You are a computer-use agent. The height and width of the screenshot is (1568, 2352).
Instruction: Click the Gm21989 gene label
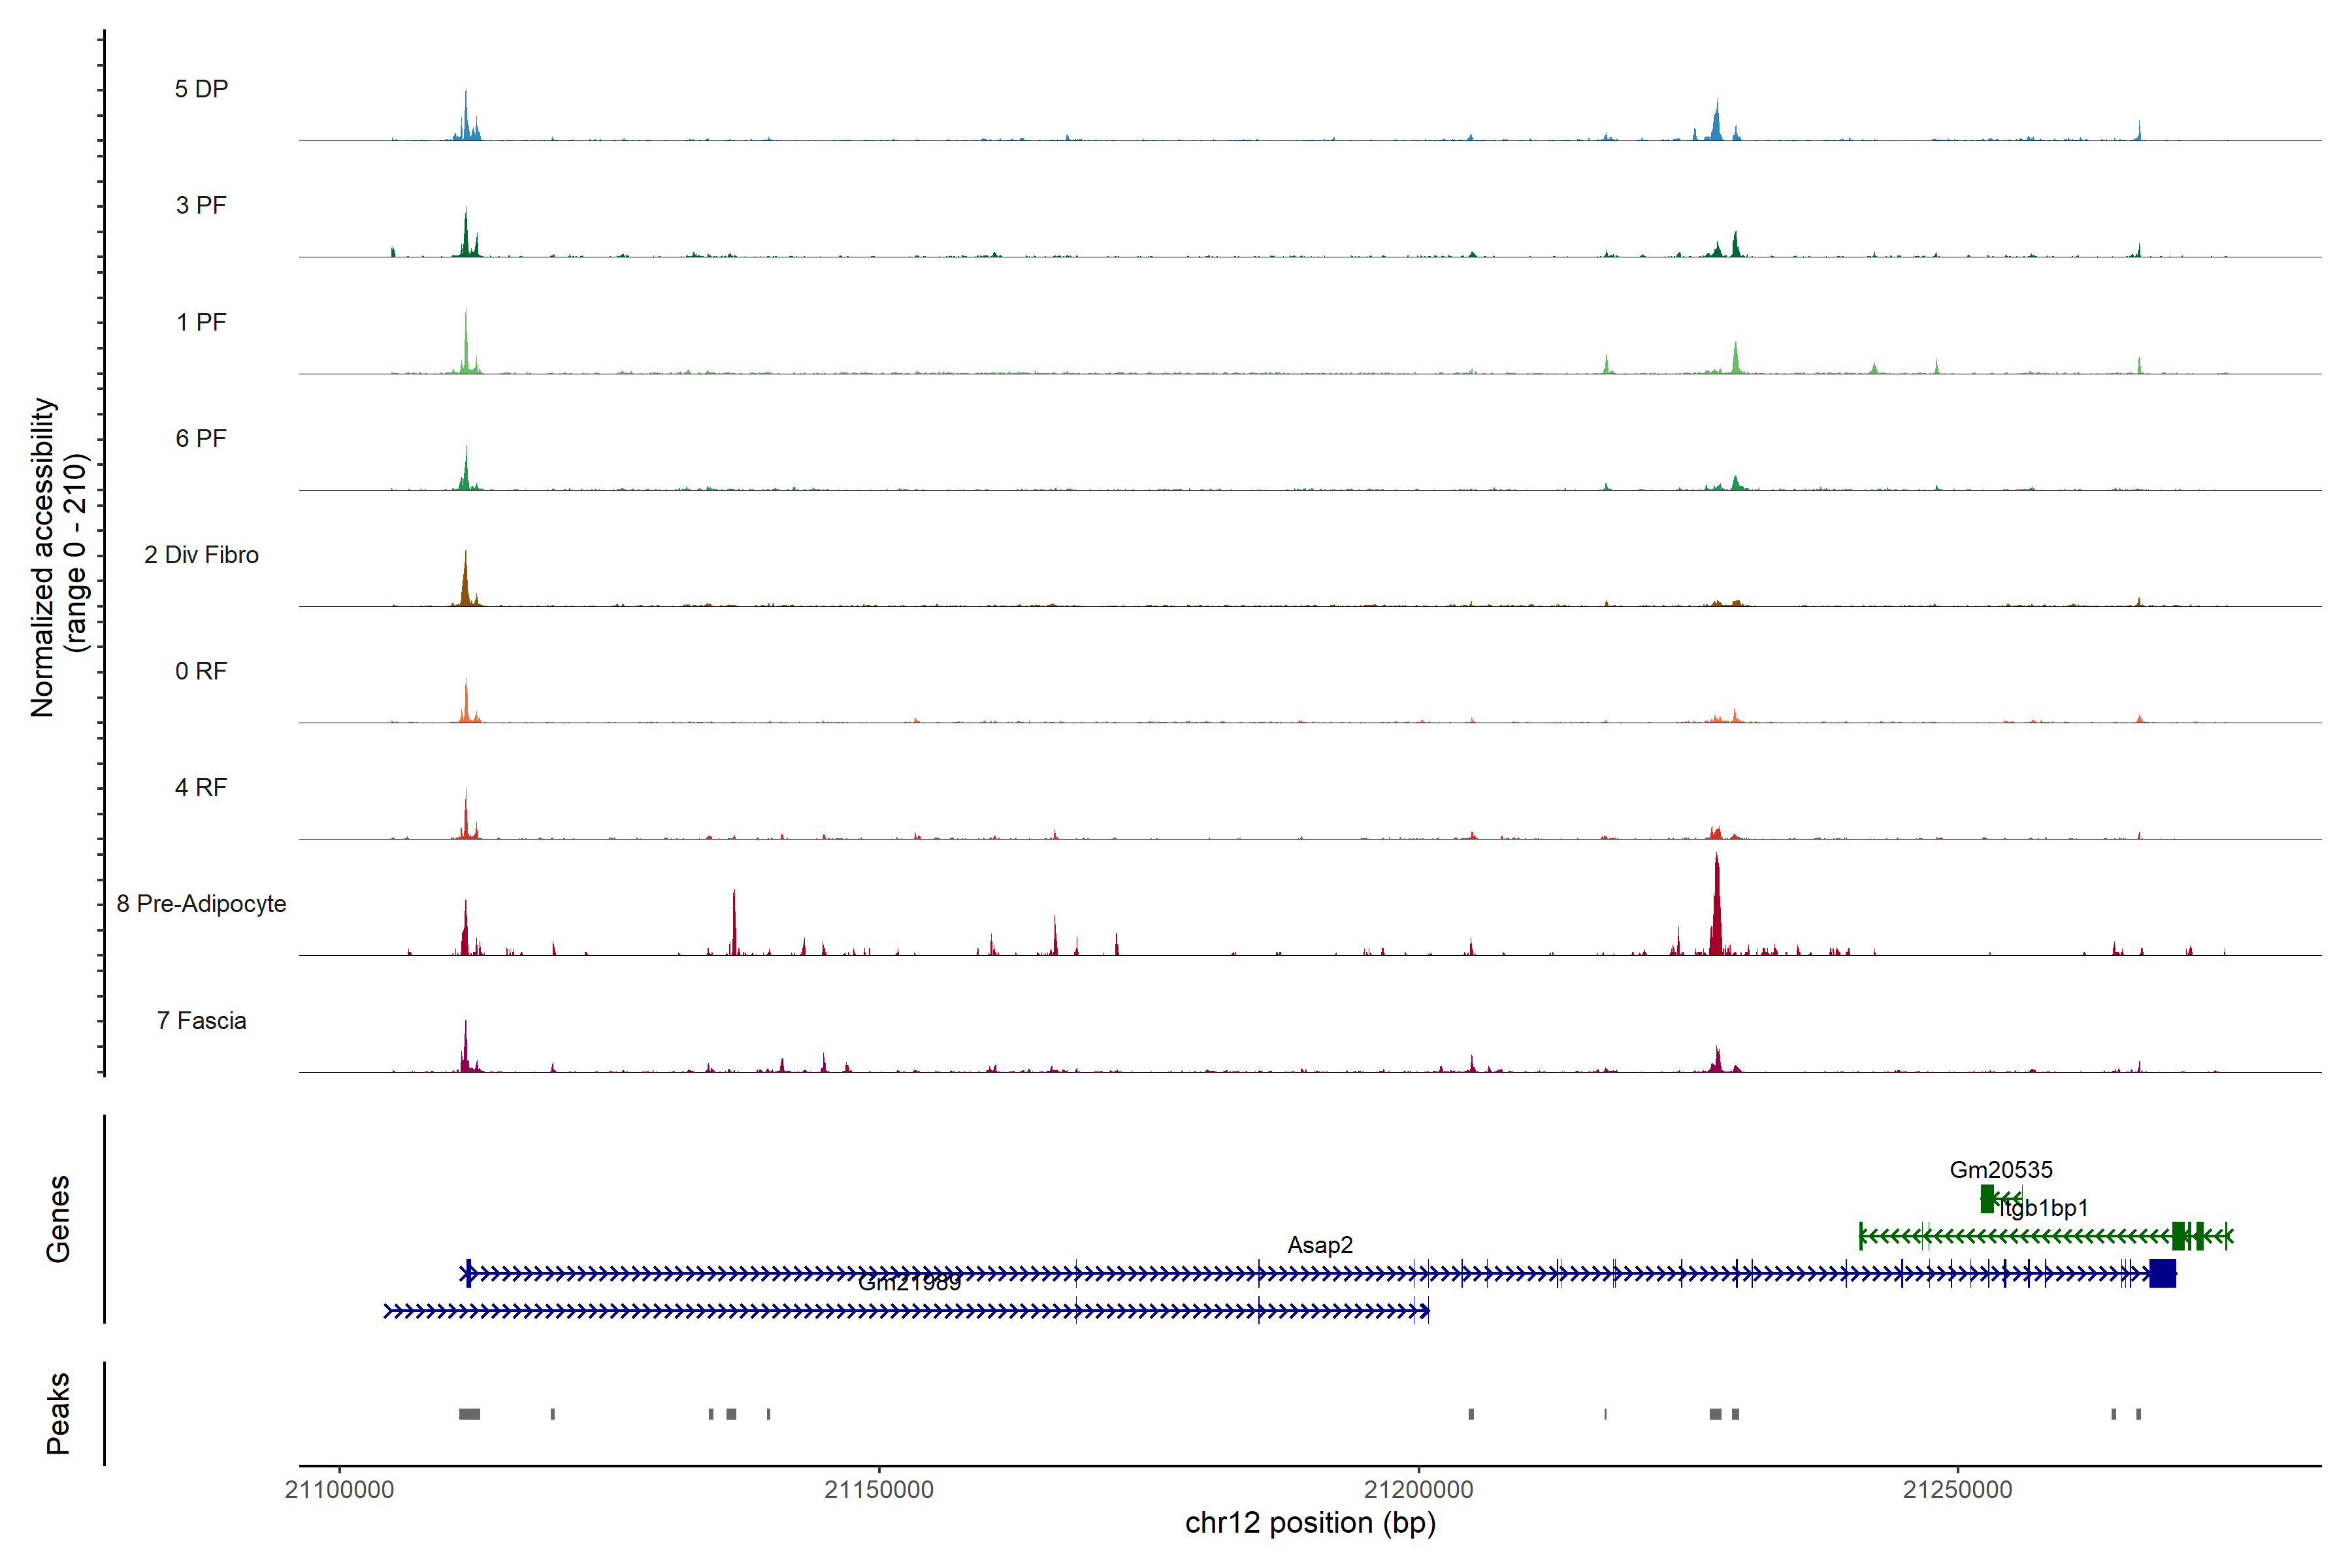(x=909, y=1283)
